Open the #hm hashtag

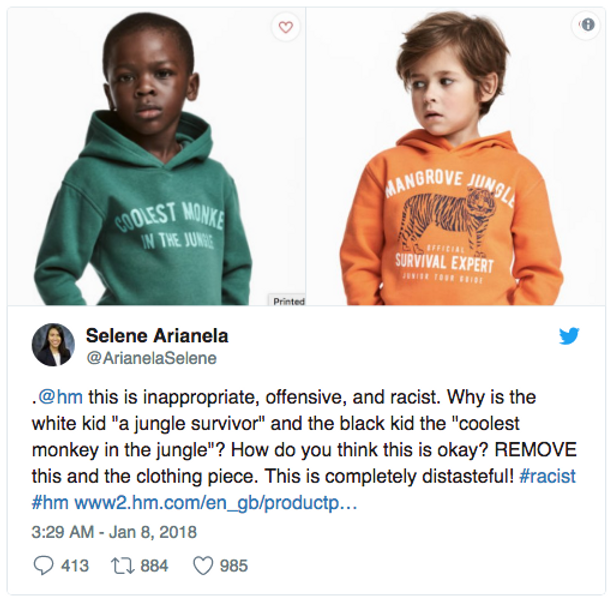(50, 502)
